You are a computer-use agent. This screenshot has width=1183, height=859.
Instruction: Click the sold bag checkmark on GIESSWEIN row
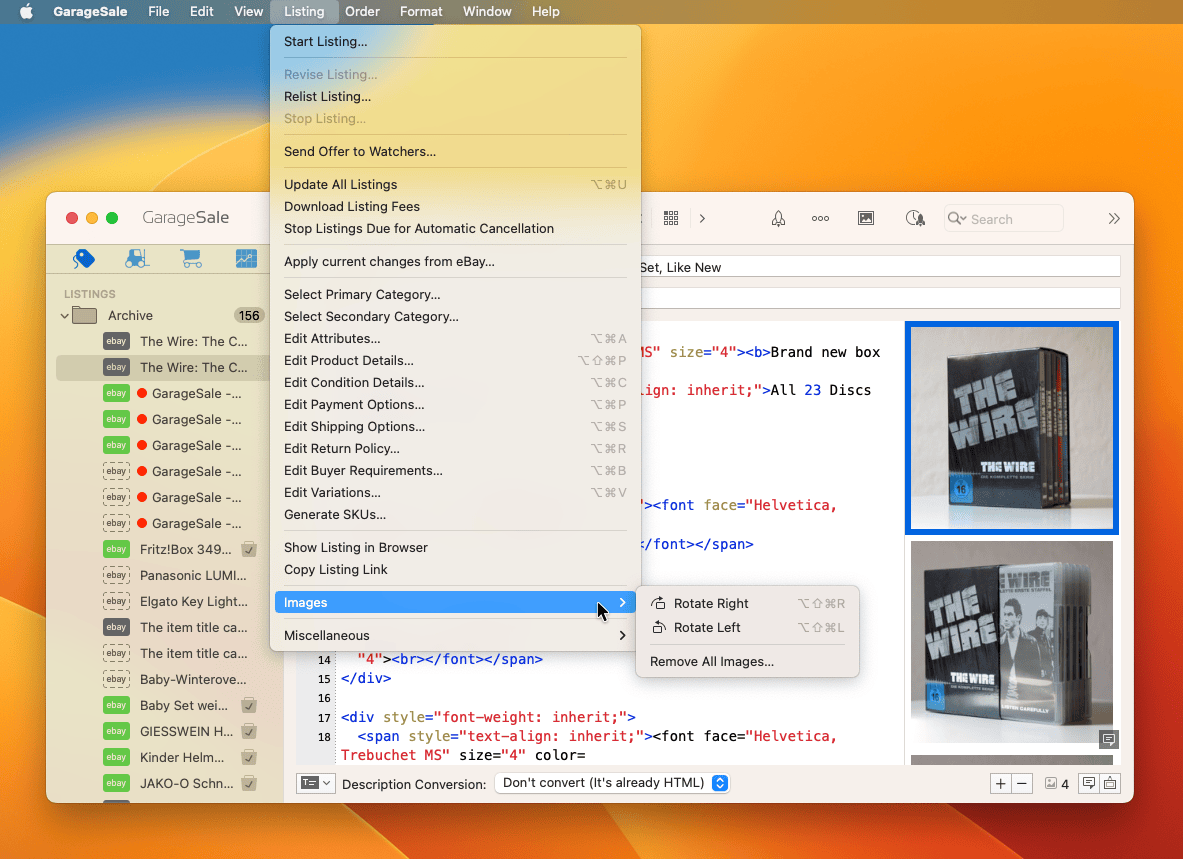pyautogui.click(x=249, y=732)
